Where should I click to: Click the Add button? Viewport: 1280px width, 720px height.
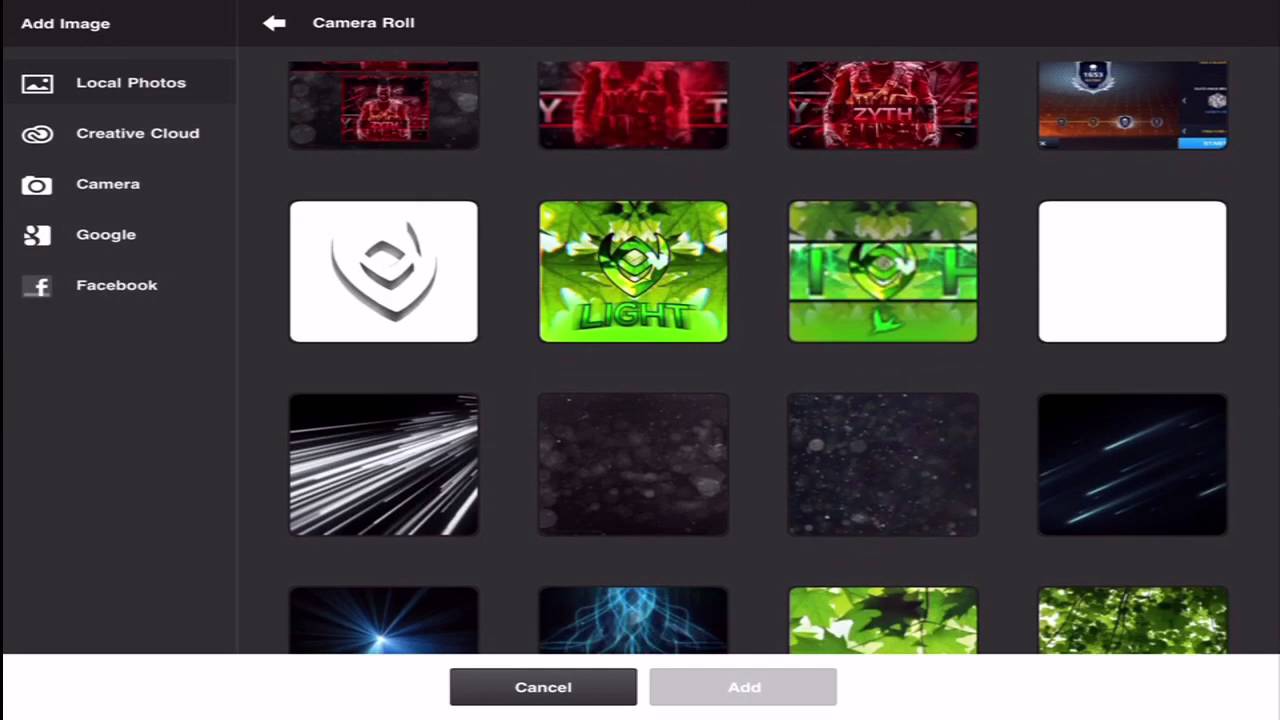click(743, 687)
